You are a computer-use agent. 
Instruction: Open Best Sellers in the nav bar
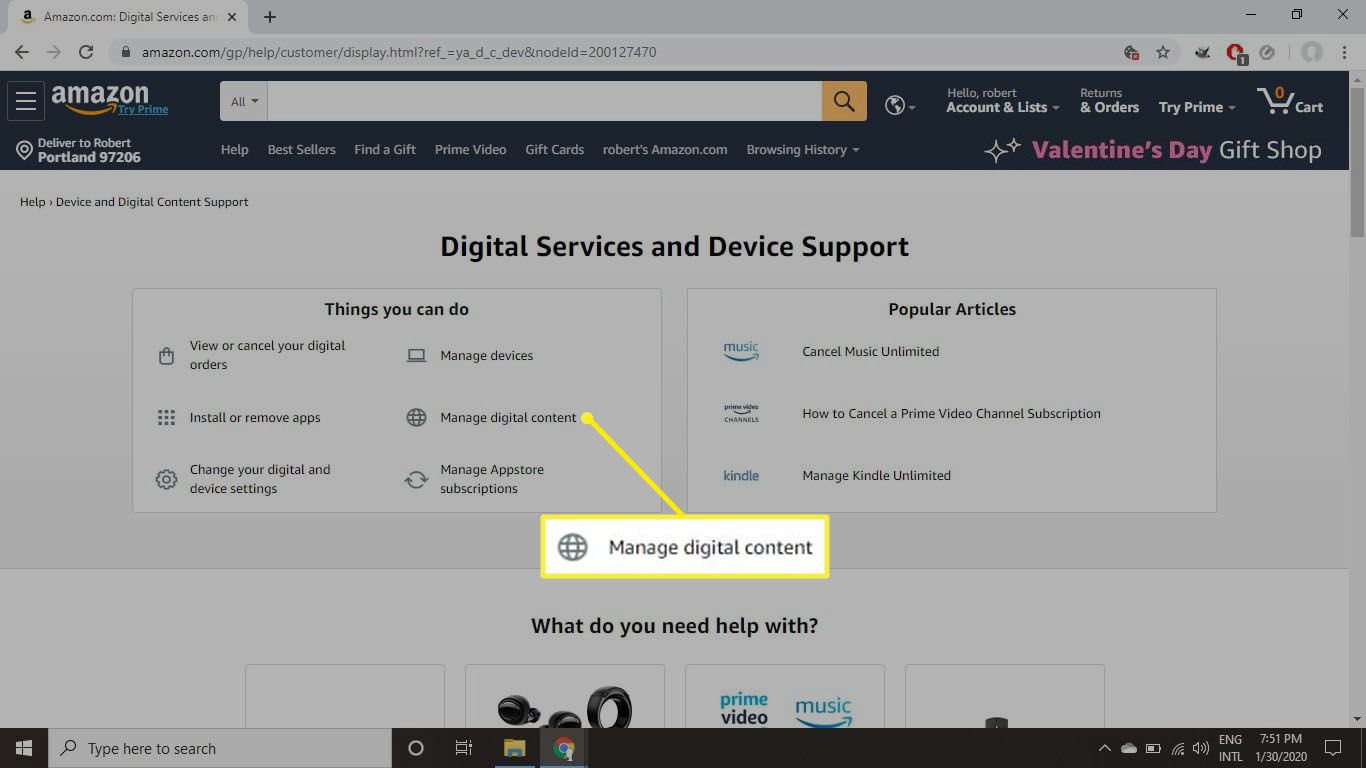coord(301,150)
